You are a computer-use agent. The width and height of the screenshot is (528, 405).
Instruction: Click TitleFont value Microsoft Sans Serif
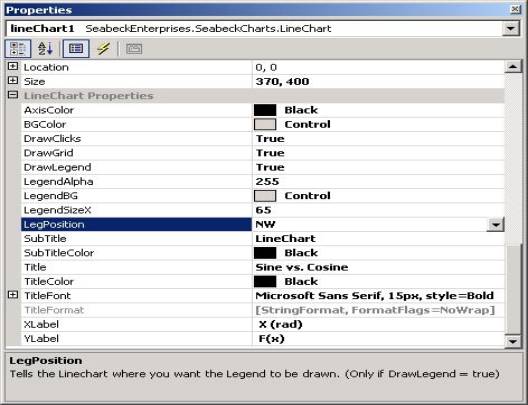coord(374,296)
